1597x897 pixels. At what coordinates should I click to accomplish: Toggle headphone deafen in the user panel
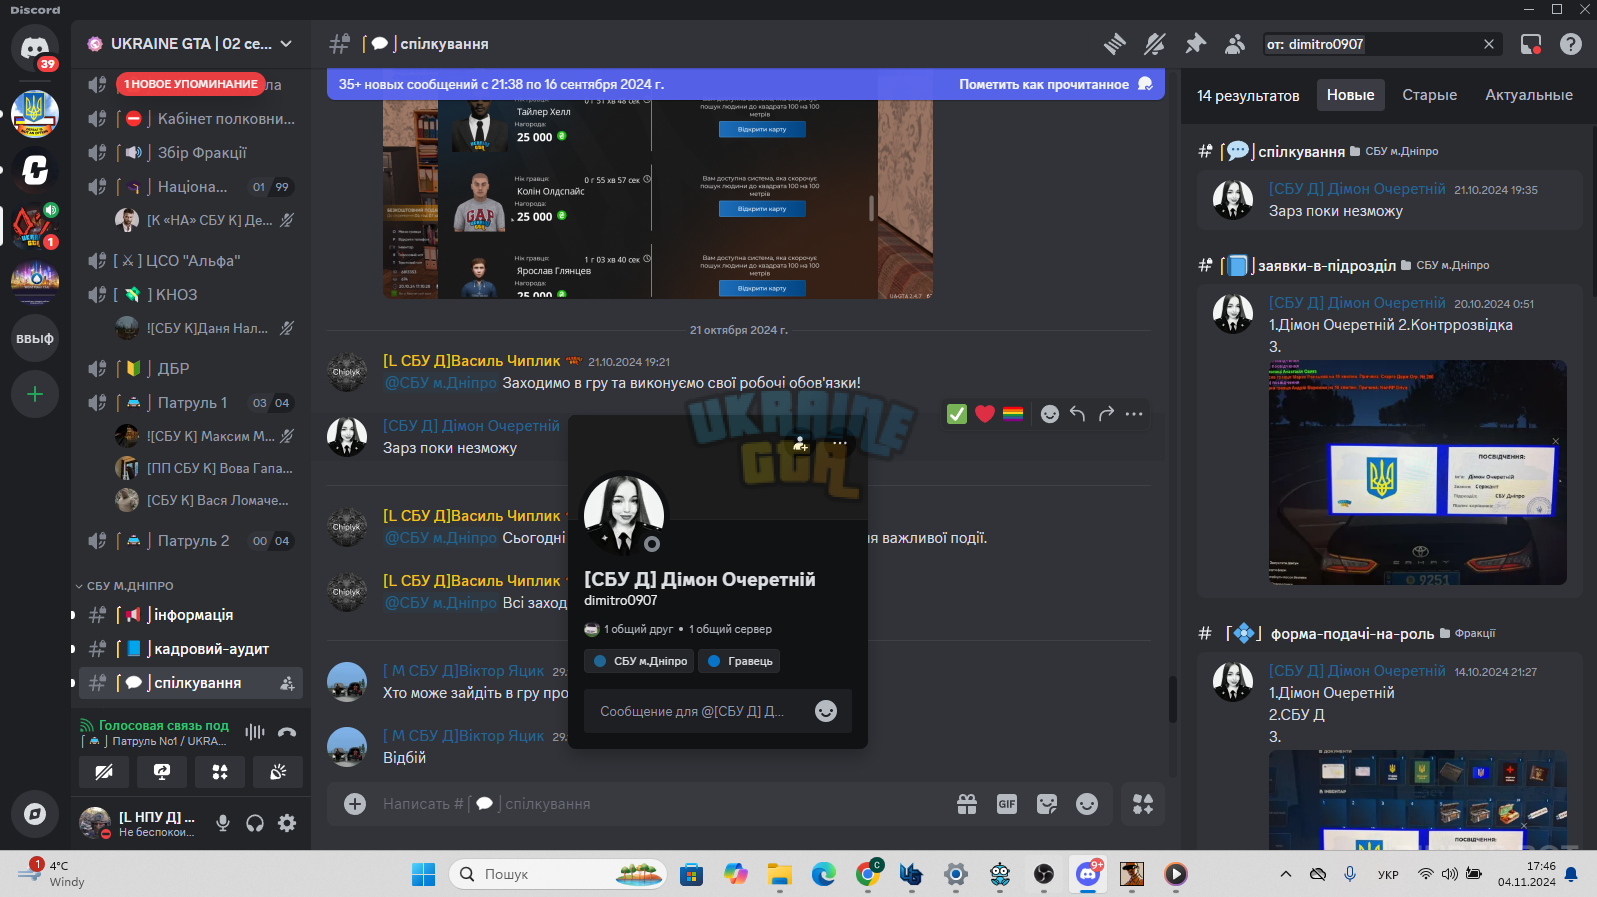pos(255,823)
